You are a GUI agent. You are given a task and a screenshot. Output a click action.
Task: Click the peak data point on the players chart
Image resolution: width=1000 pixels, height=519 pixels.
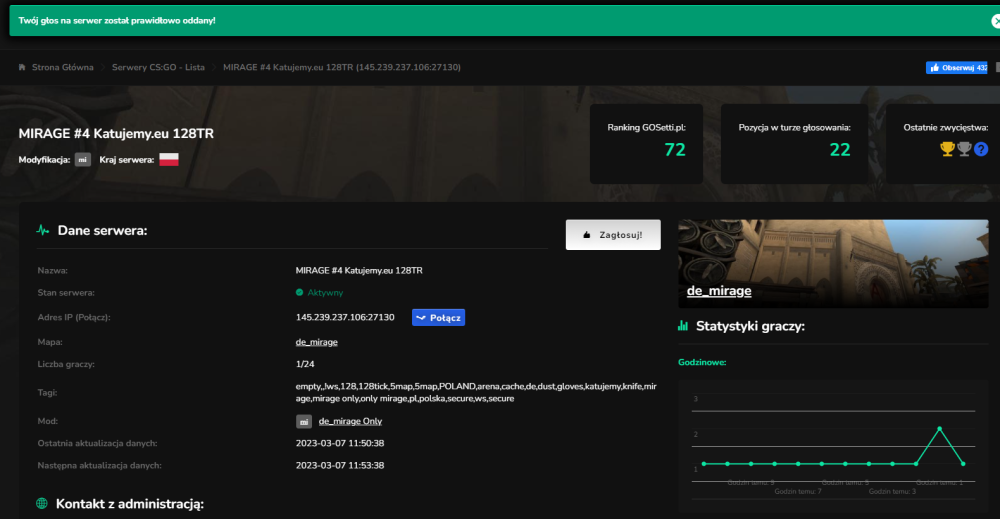click(939, 428)
